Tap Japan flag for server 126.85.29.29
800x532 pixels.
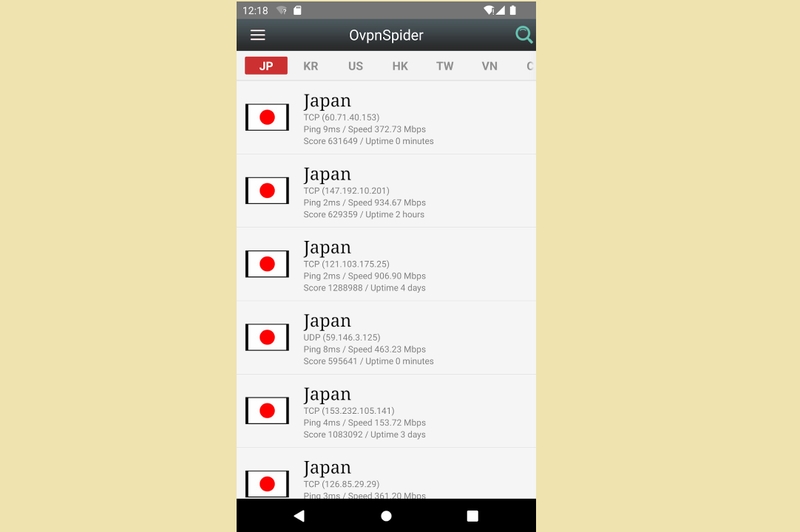(x=267, y=484)
